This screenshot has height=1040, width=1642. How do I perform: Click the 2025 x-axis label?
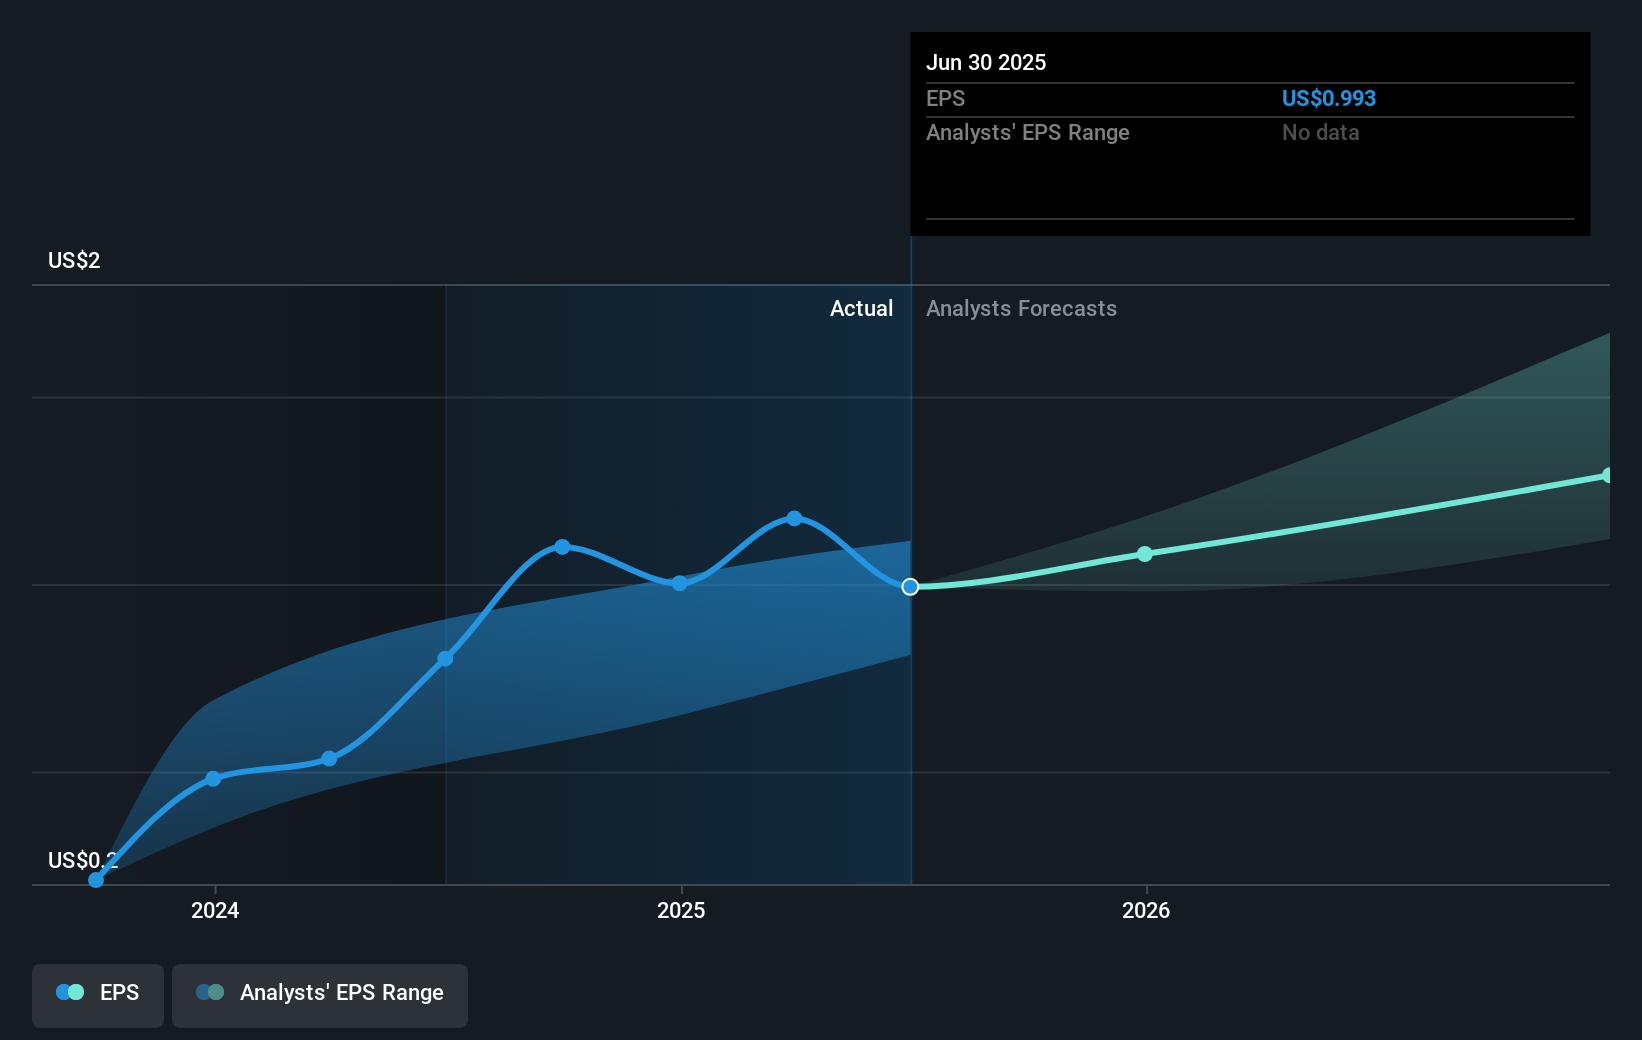(681, 910)
